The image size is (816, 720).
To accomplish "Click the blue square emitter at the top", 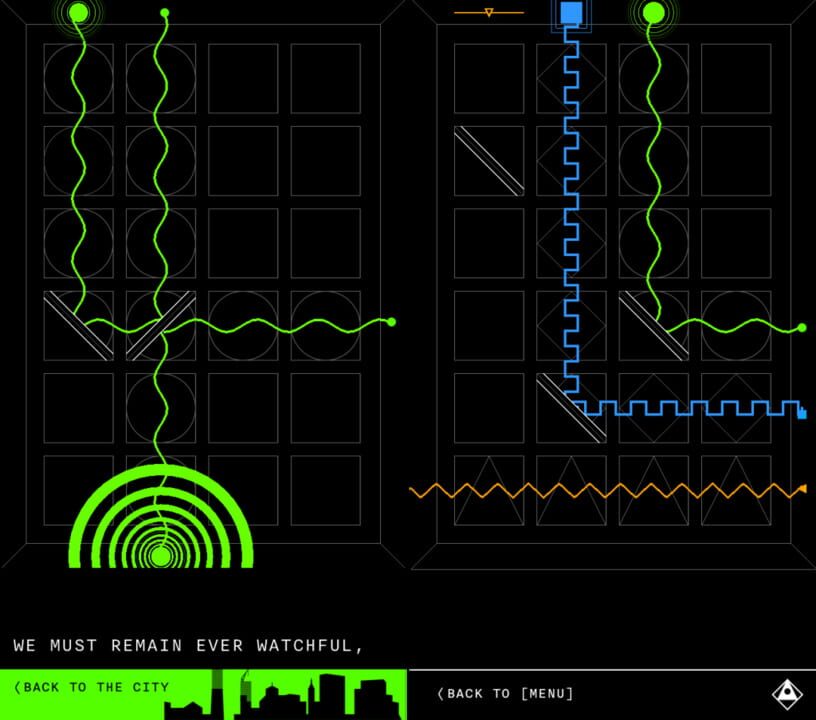I will pos(571,13).
